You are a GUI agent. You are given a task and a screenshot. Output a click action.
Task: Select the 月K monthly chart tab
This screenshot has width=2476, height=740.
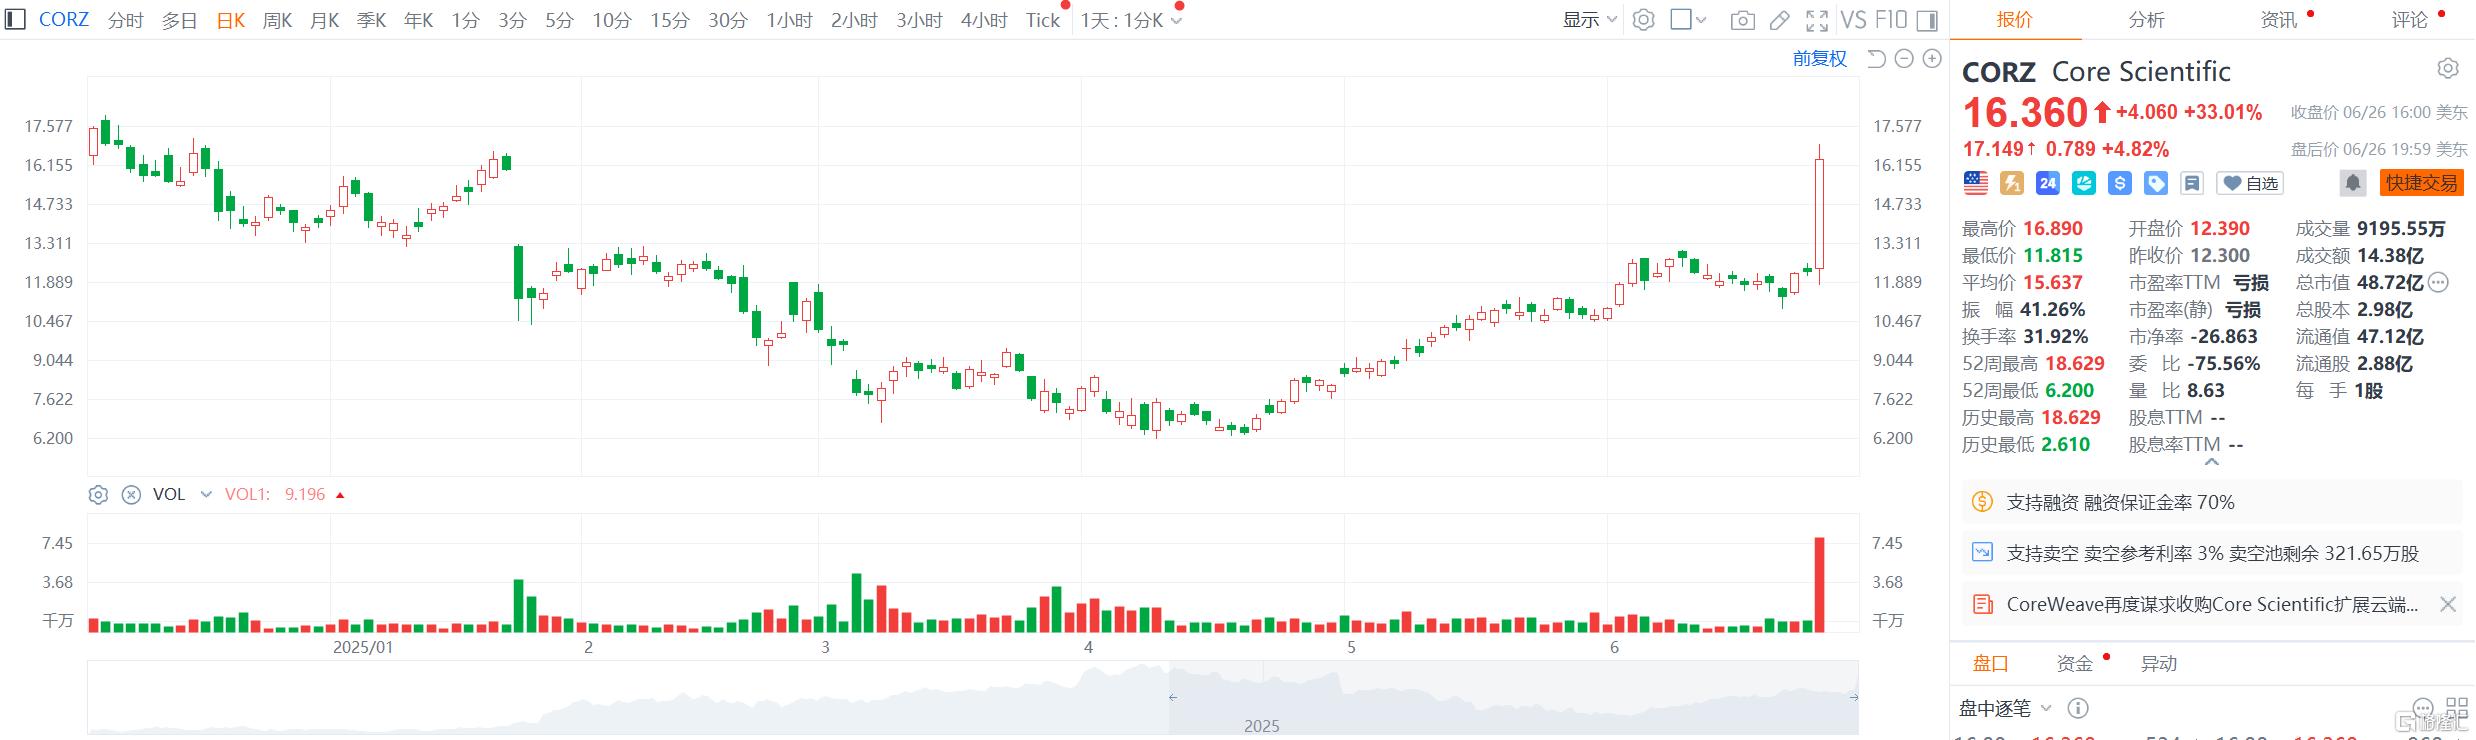point(324,20)
